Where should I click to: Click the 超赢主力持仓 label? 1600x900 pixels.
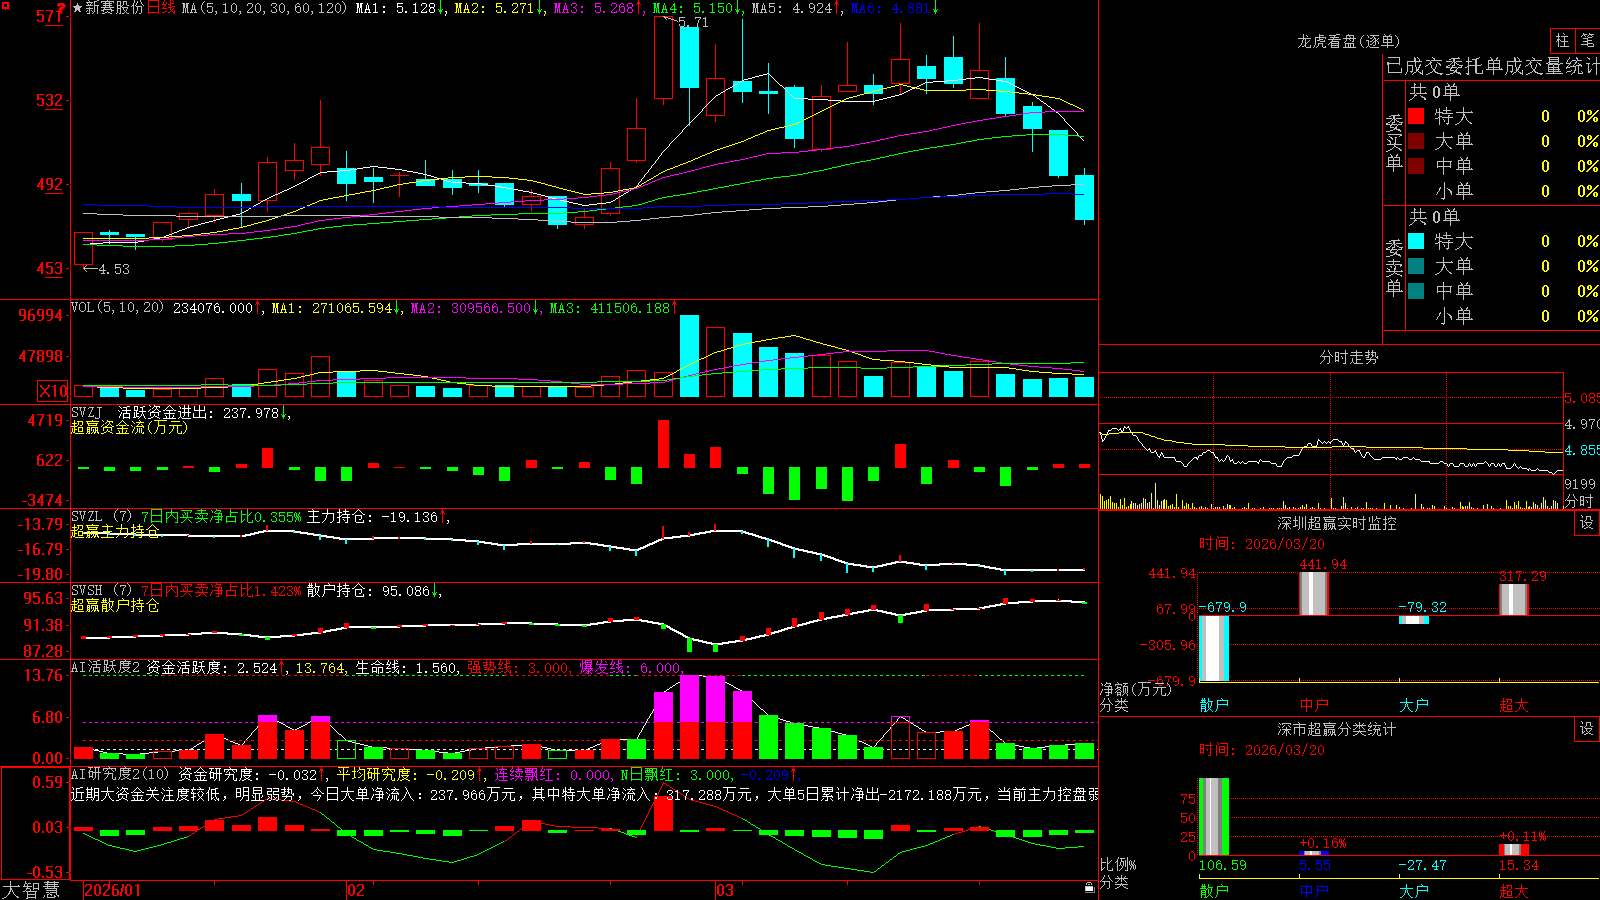click(115, 531)
